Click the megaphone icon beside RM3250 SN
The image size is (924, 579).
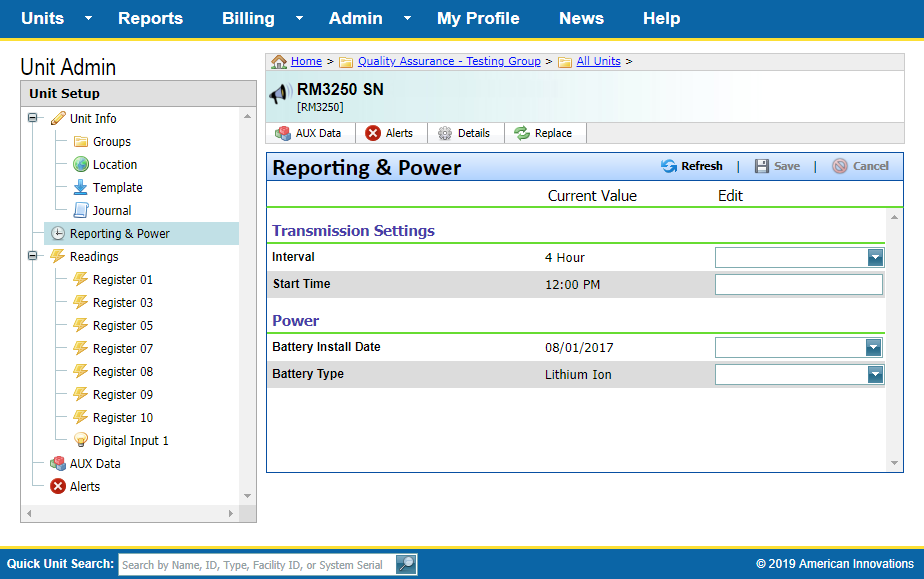(279, 95)
